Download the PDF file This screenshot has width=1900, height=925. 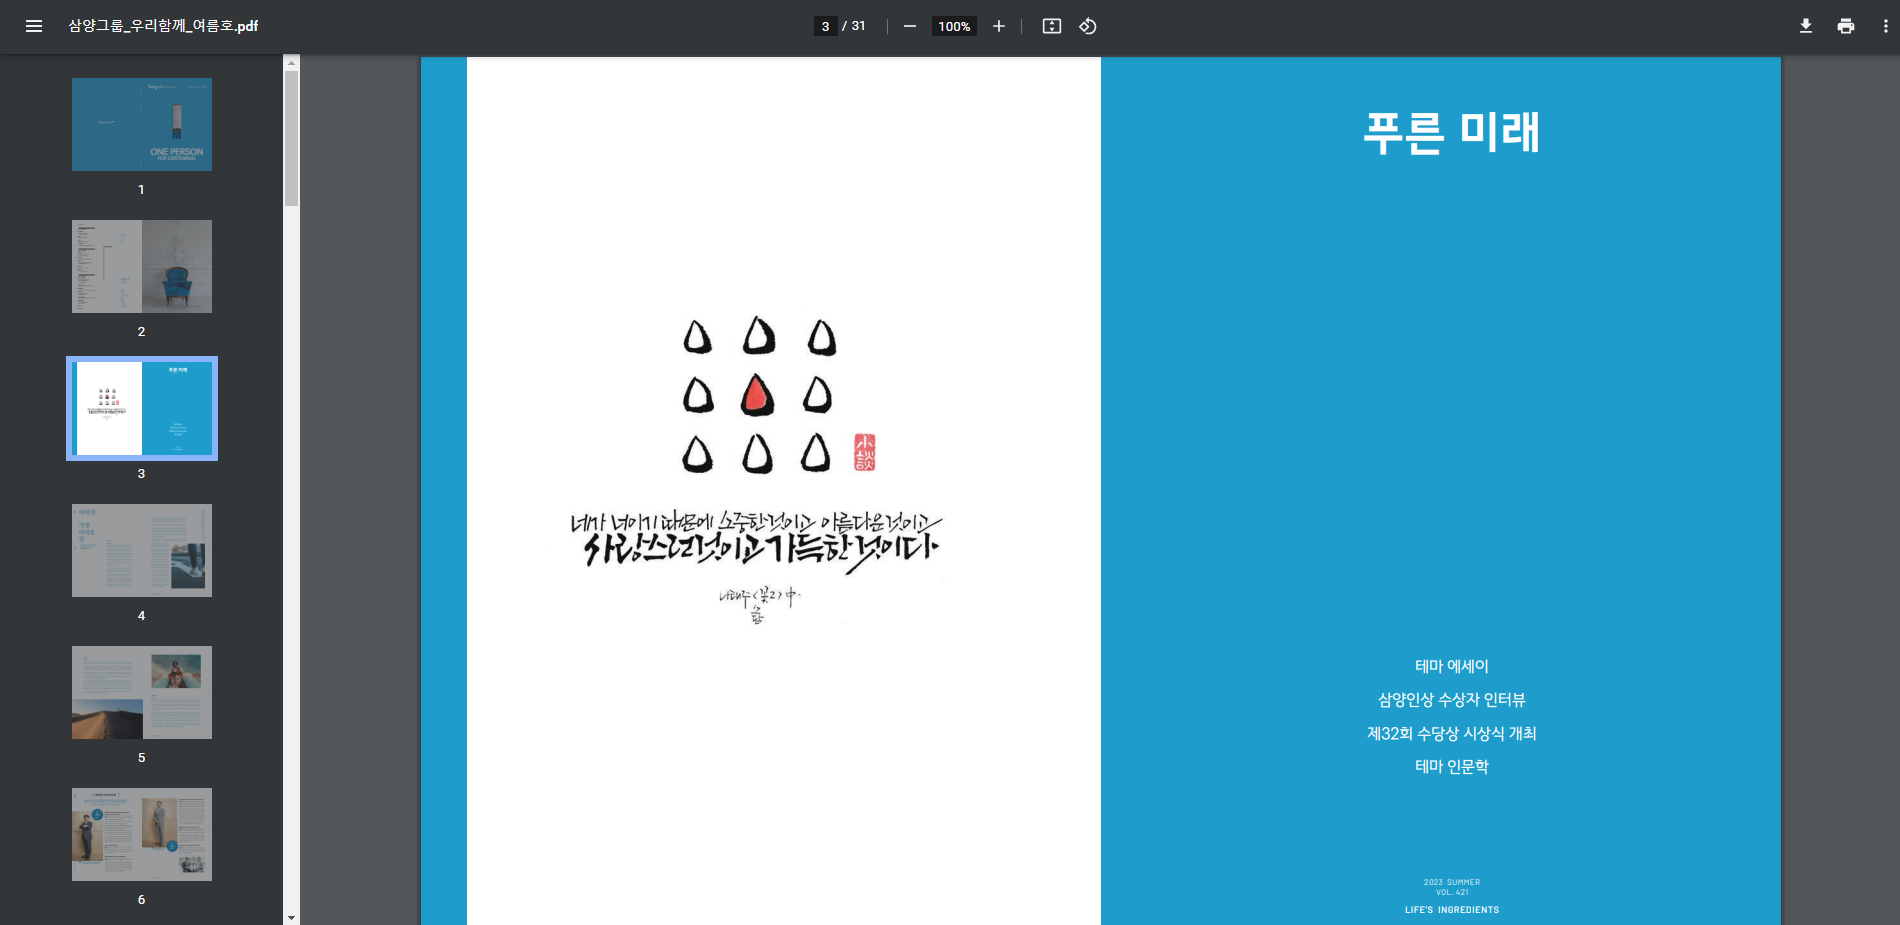click(1805, 26)
